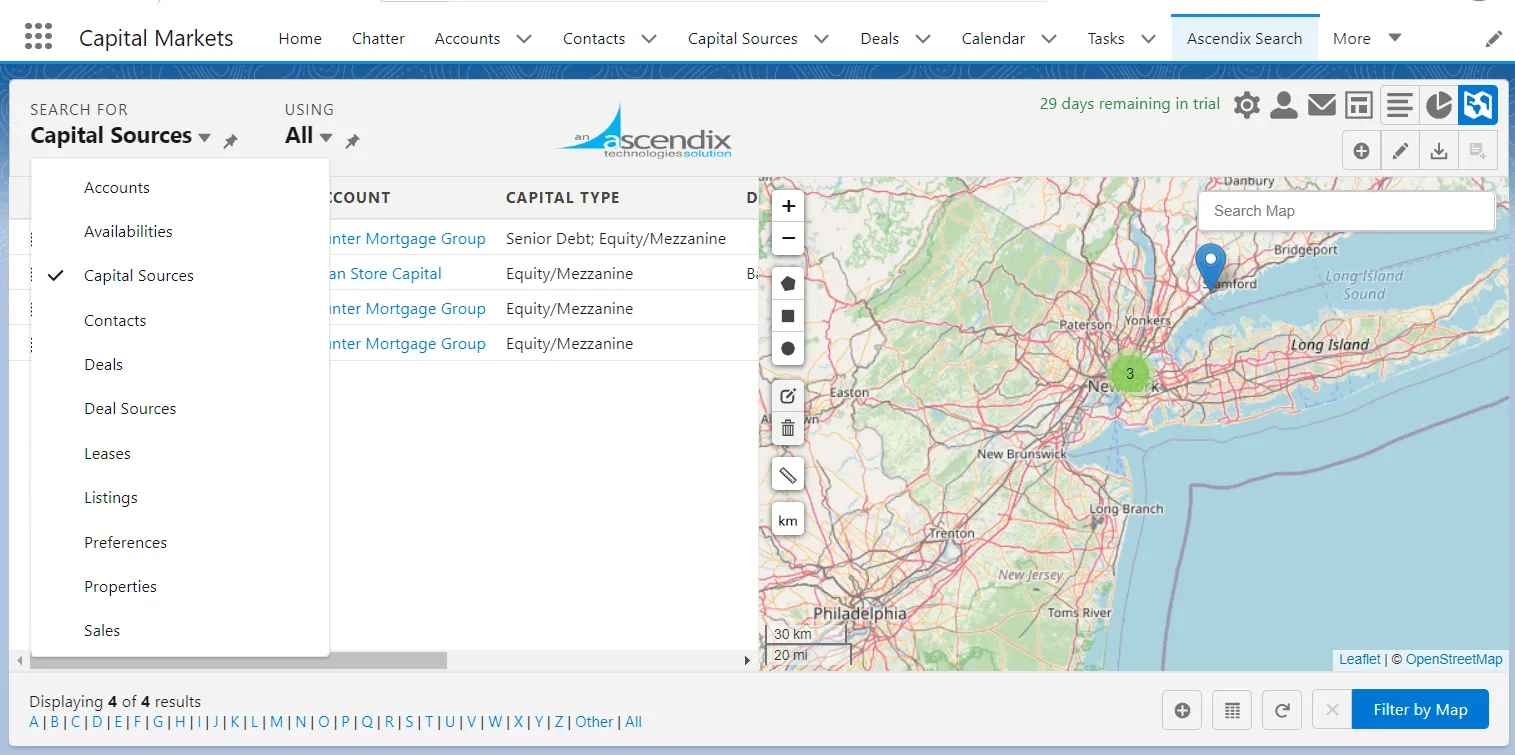This screenshot has height=755, width=1515.
Task: Click the Capital Type column header
Action: (563, 198)
